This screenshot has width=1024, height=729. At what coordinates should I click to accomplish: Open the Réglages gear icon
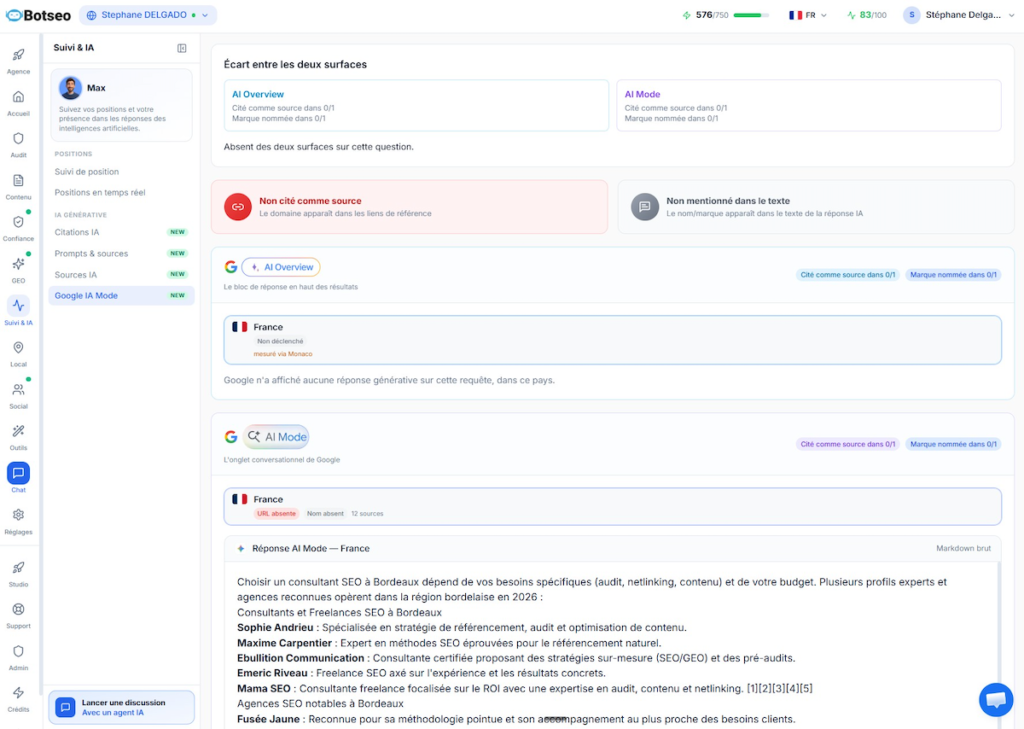coord(18,515)
